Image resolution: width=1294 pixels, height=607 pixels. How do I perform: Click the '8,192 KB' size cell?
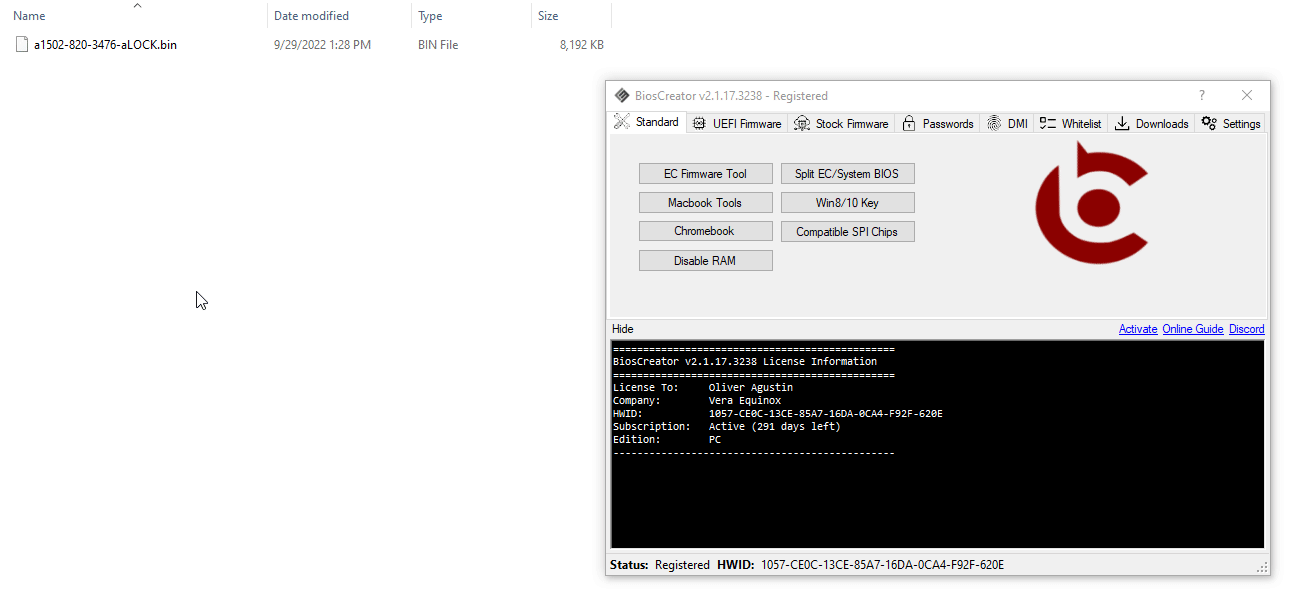click(x=582, y=45)
